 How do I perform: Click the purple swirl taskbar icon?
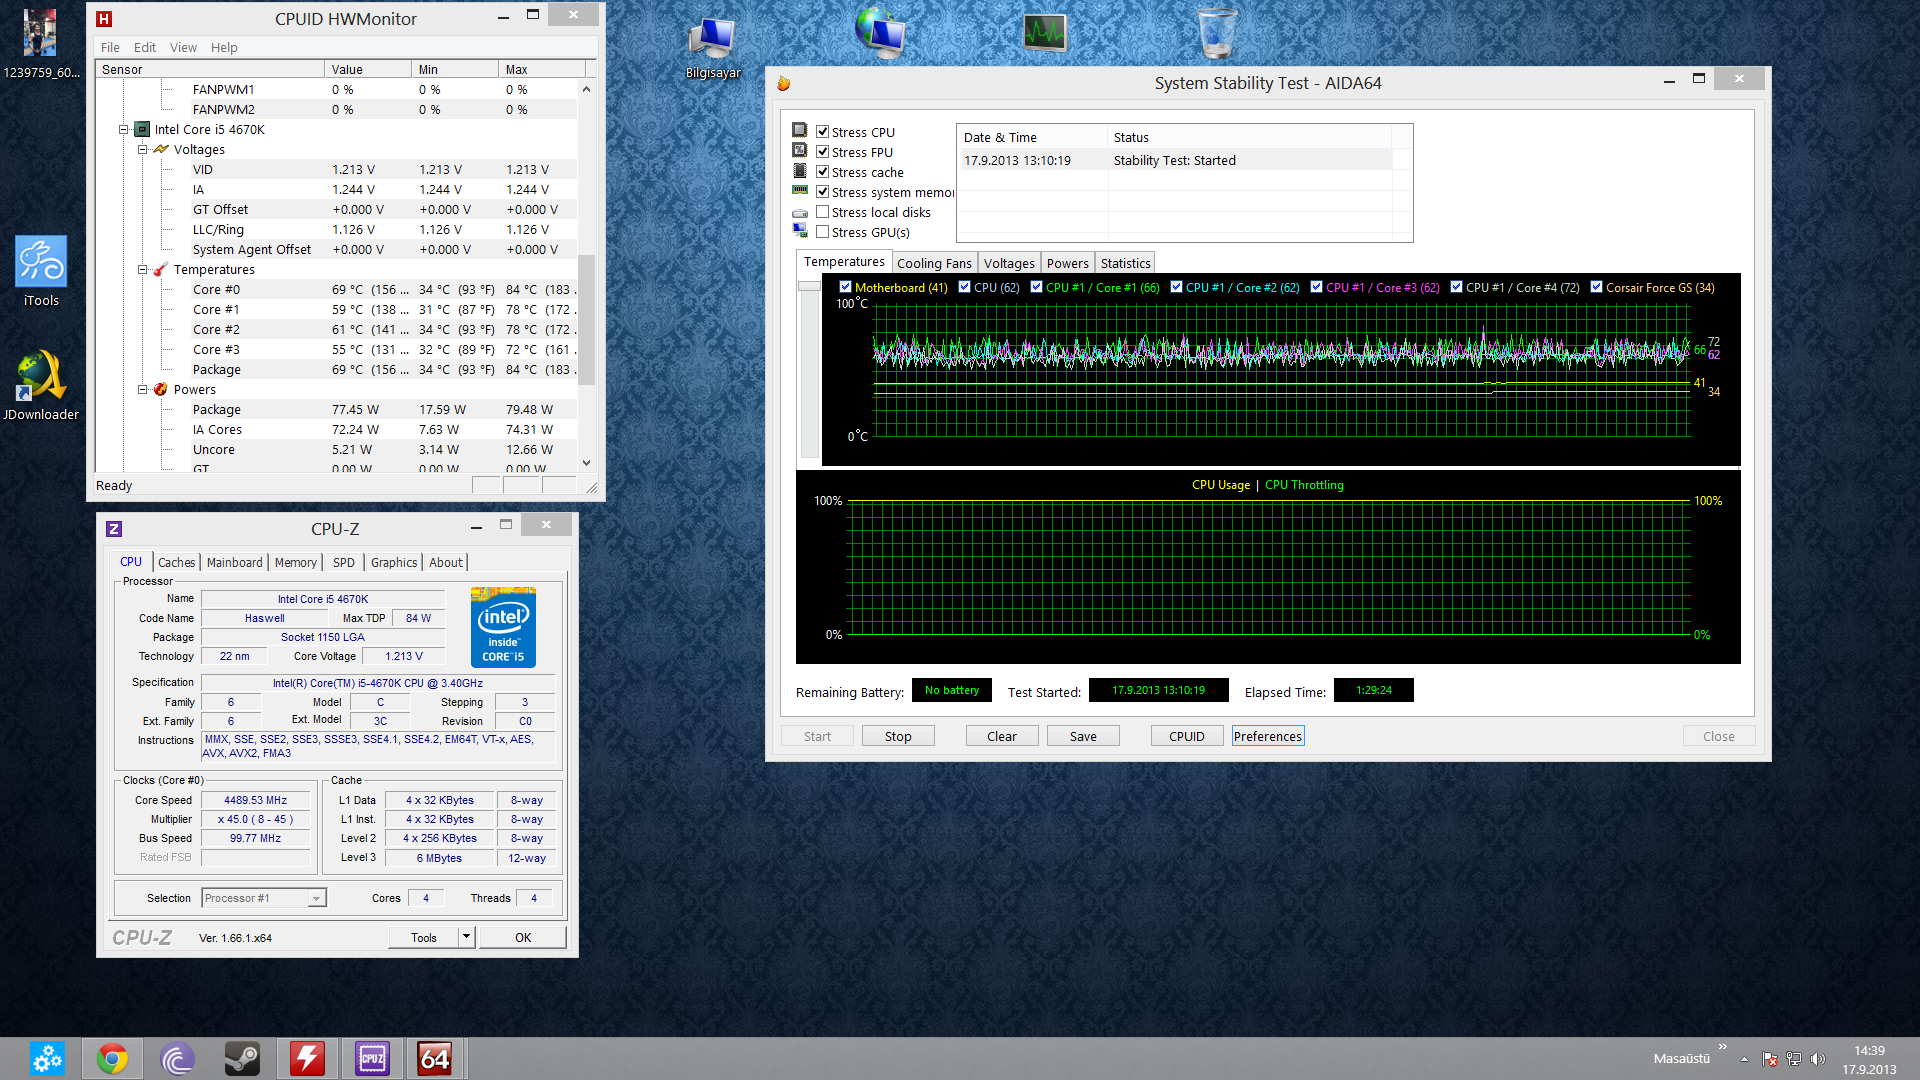[x=177, y=1058]
